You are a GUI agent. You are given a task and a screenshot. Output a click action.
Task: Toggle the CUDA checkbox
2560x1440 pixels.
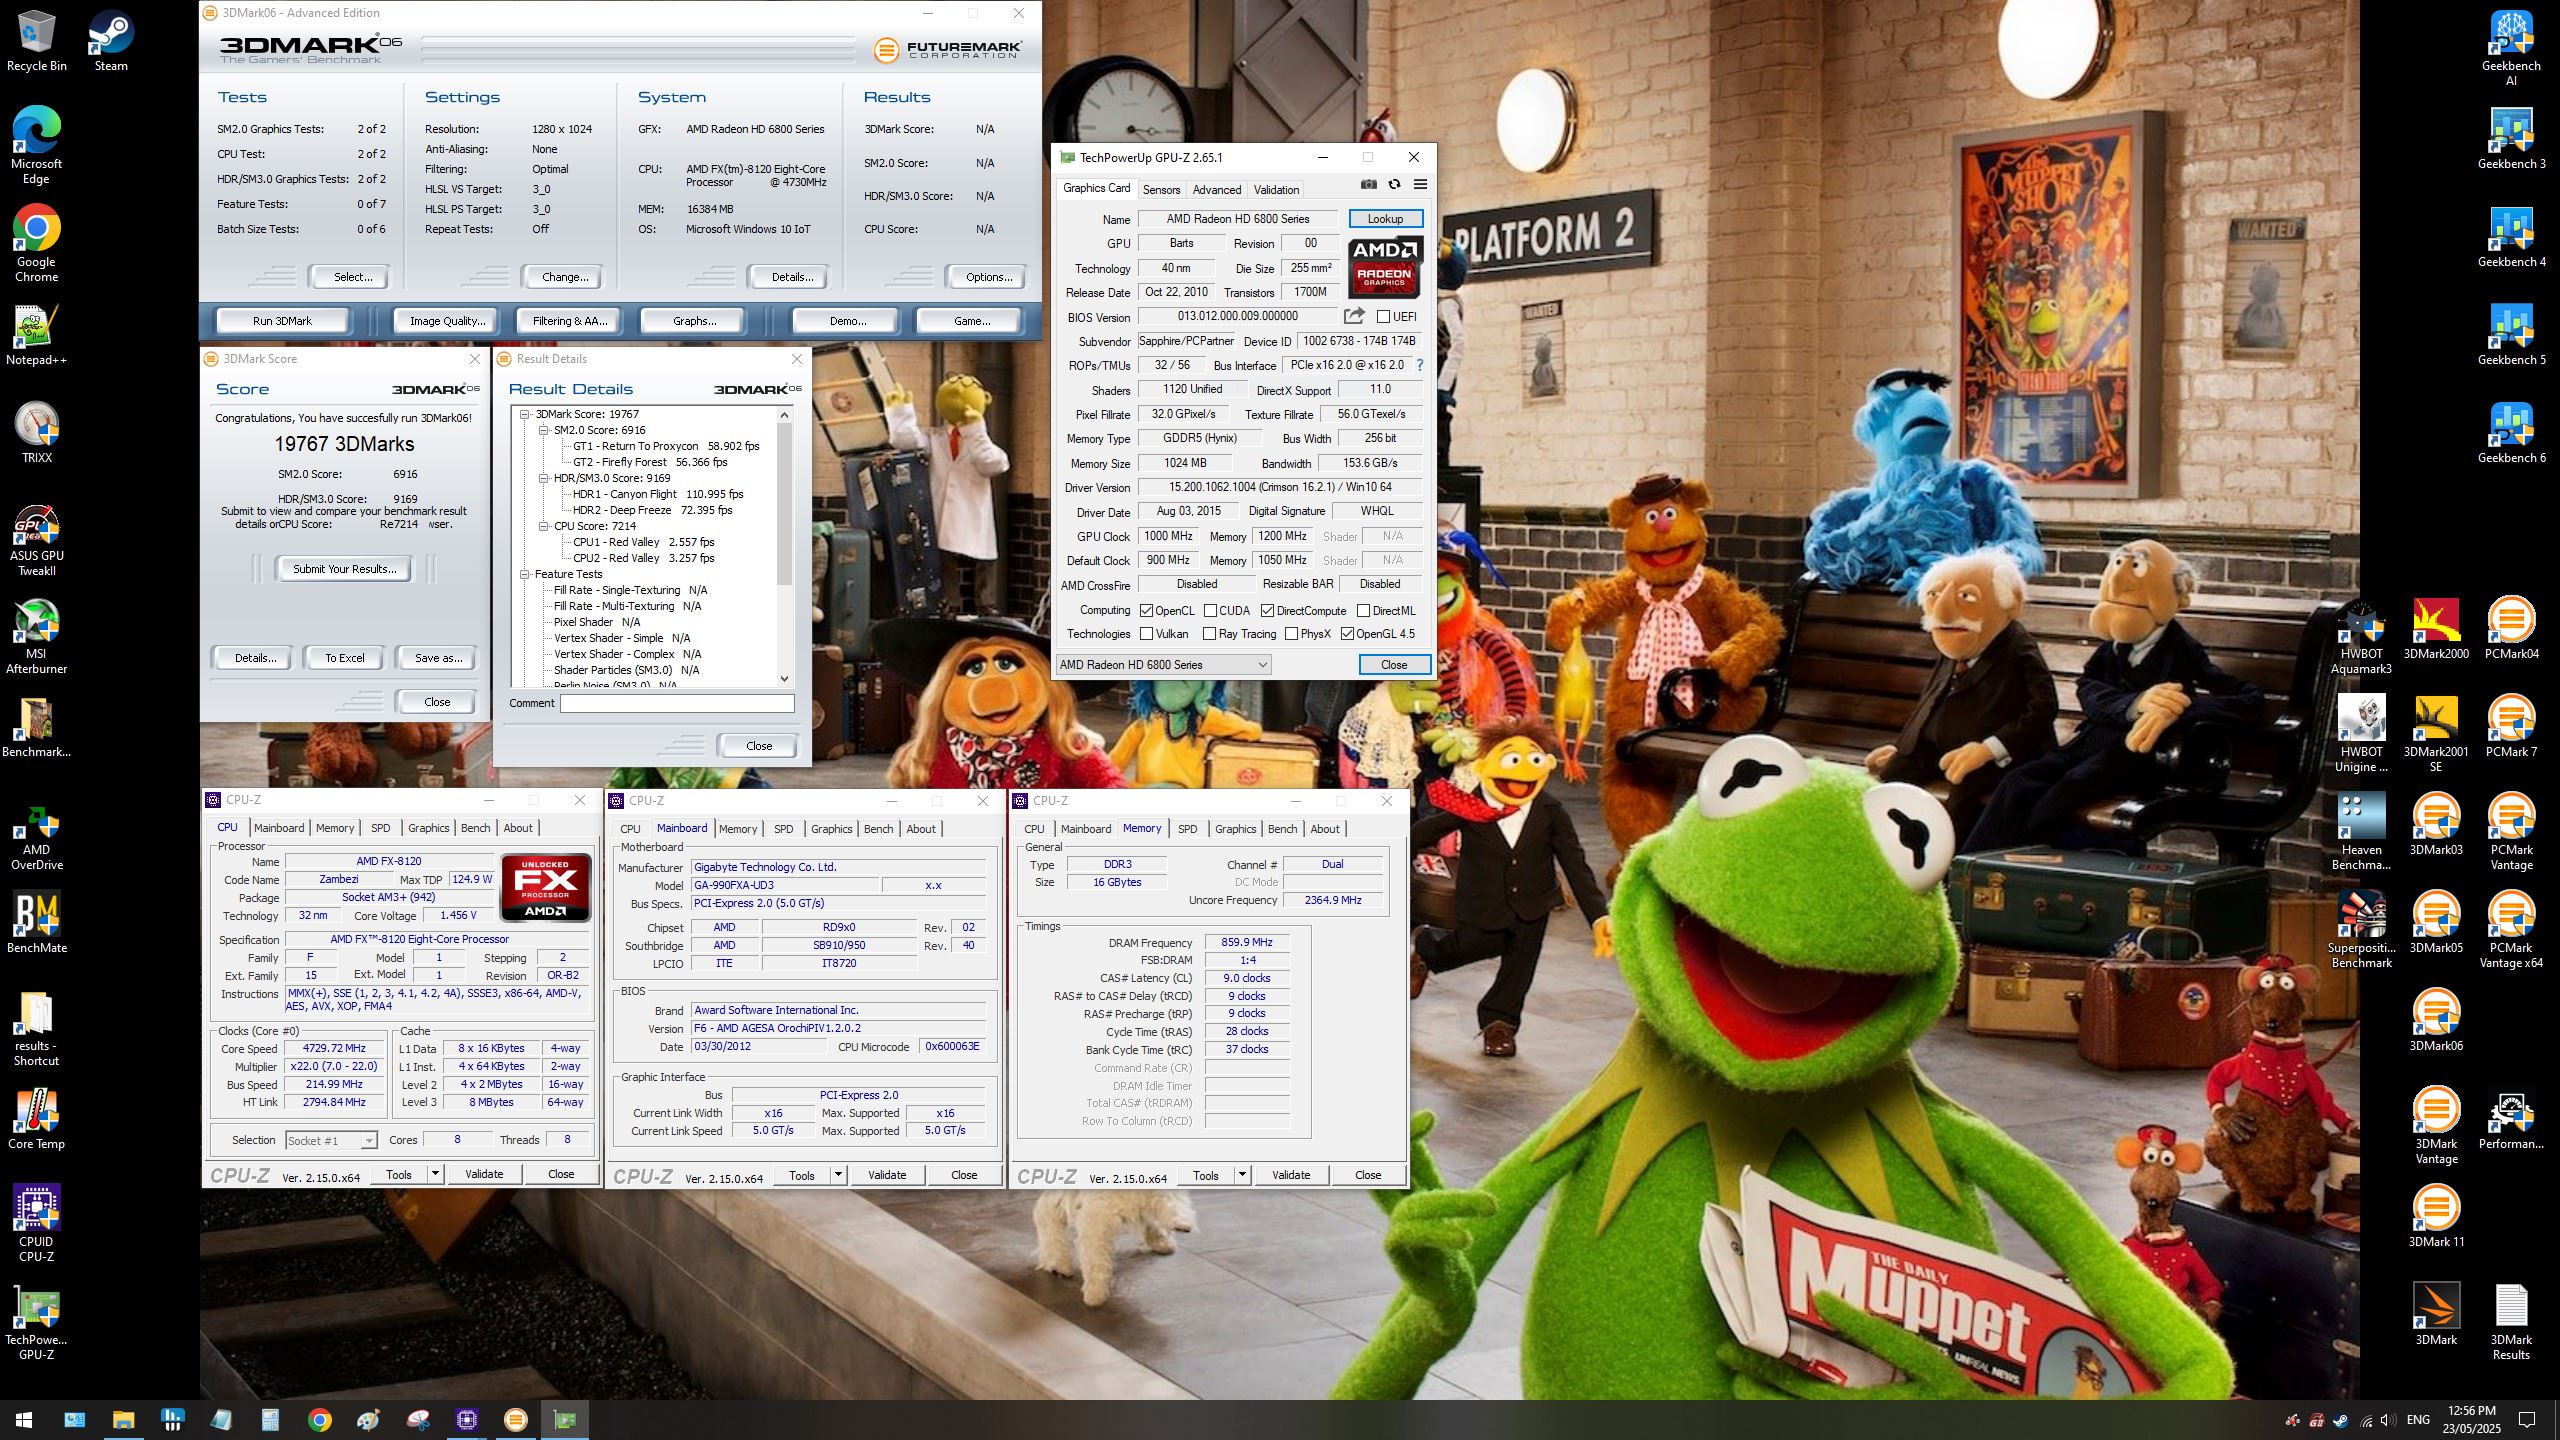click(x=1210, y=611)
